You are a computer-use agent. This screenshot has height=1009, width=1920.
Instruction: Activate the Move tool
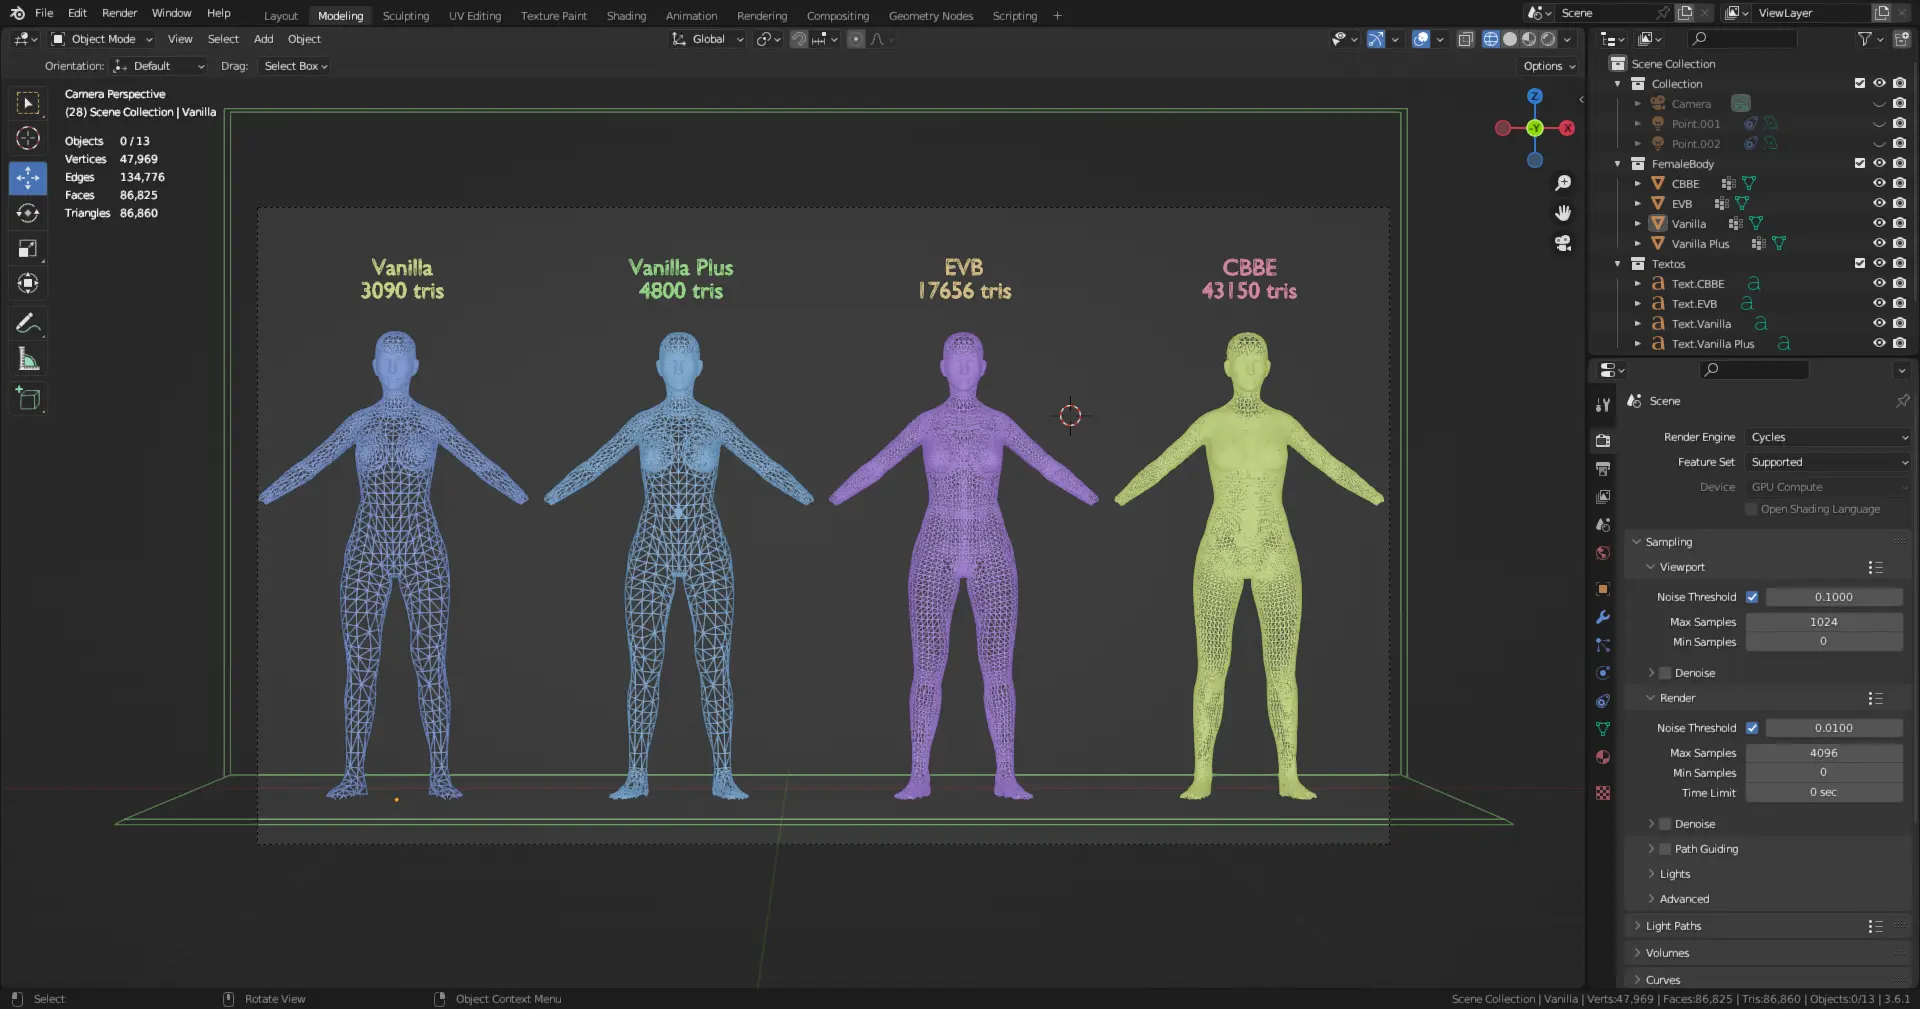[x=28, y=178]
